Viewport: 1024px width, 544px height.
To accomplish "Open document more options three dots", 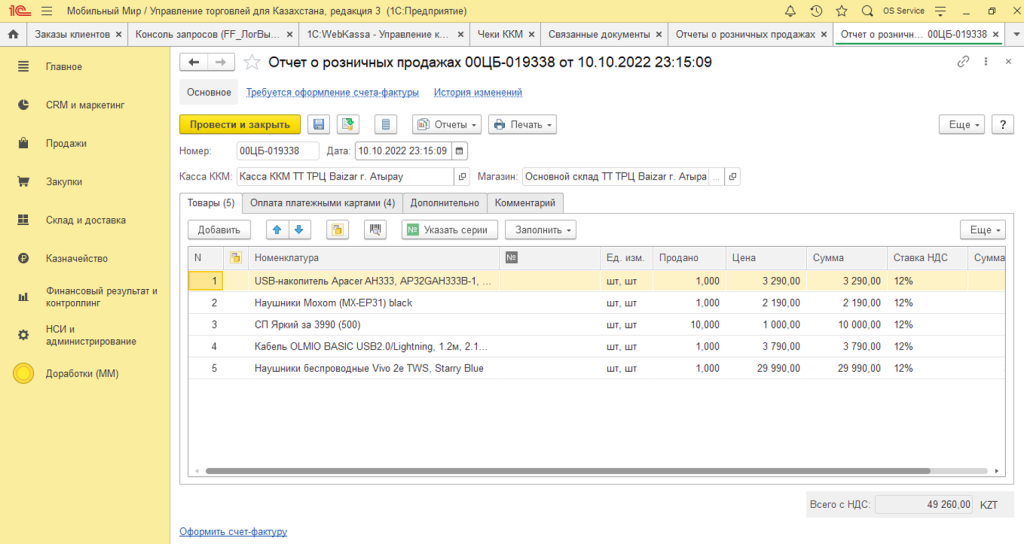I will tap(985, 61).
